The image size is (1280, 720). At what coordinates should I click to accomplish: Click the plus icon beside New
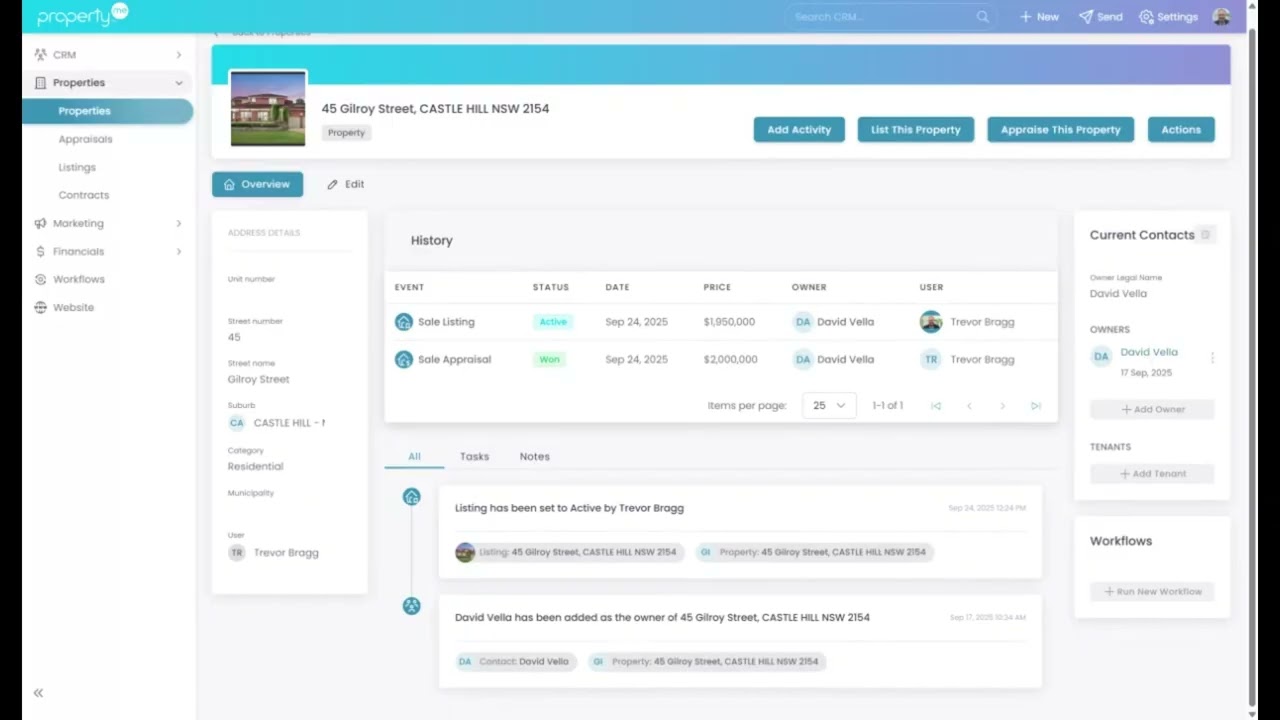point(1025,17)
